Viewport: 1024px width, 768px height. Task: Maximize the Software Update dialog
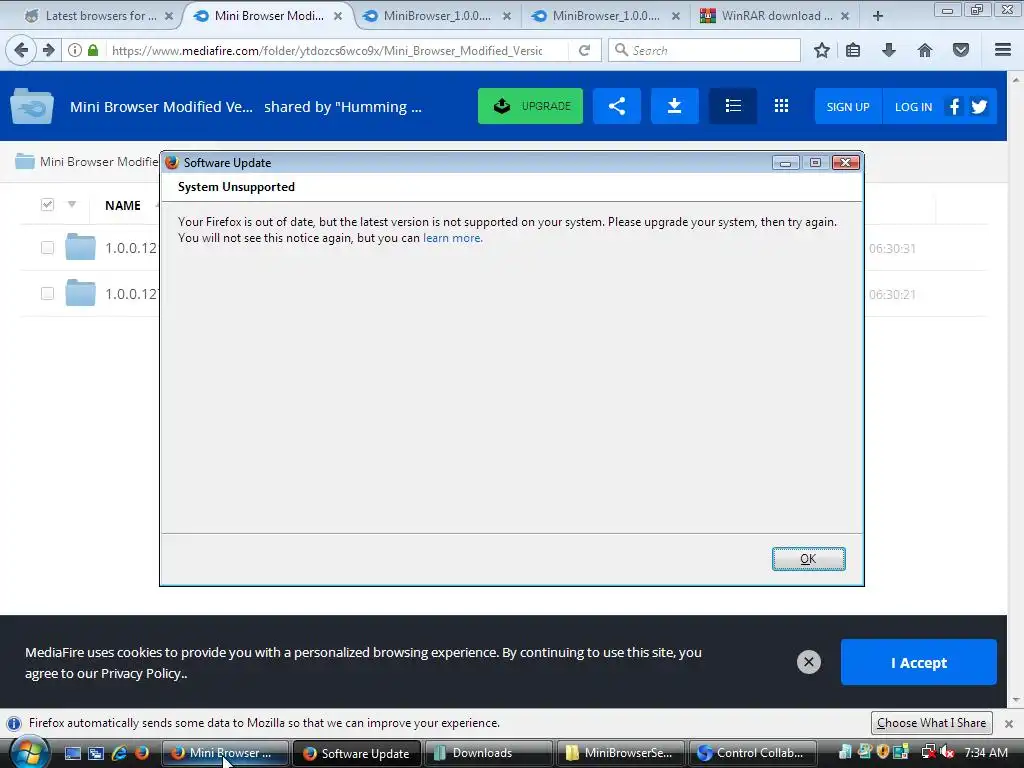(x=815, y=163)
